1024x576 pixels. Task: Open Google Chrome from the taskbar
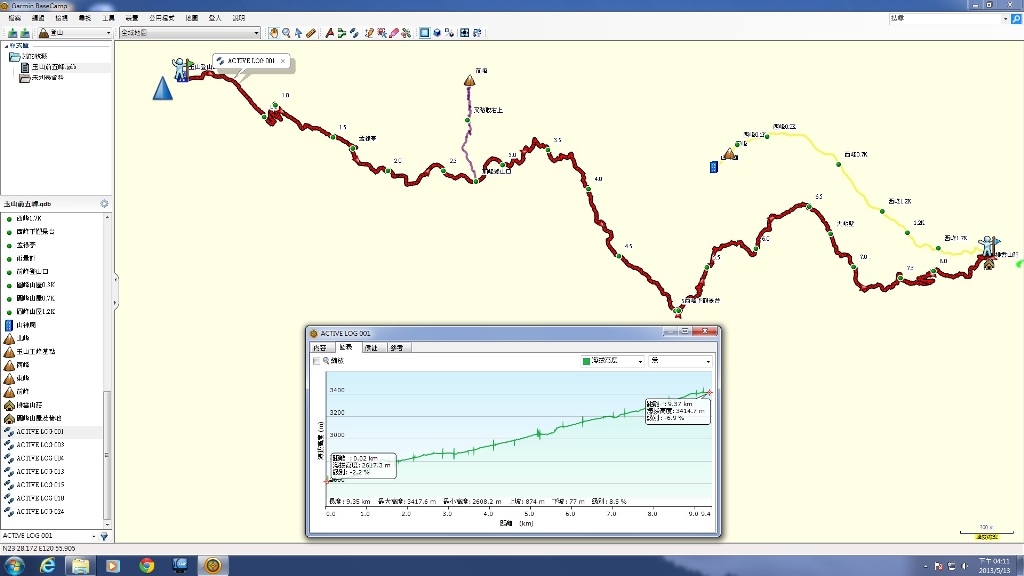147,566
